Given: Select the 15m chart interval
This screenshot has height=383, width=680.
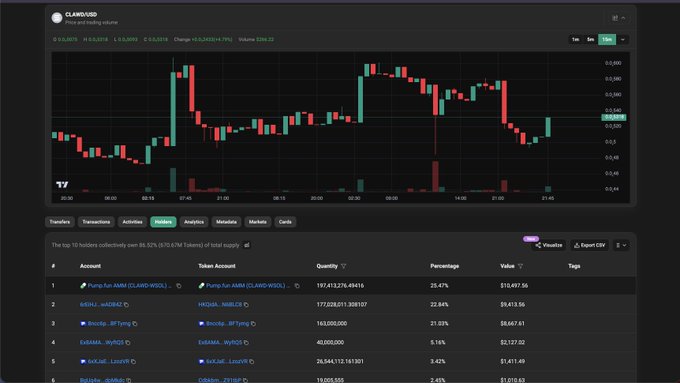Looking at the screenshot, I should [607, 39].
